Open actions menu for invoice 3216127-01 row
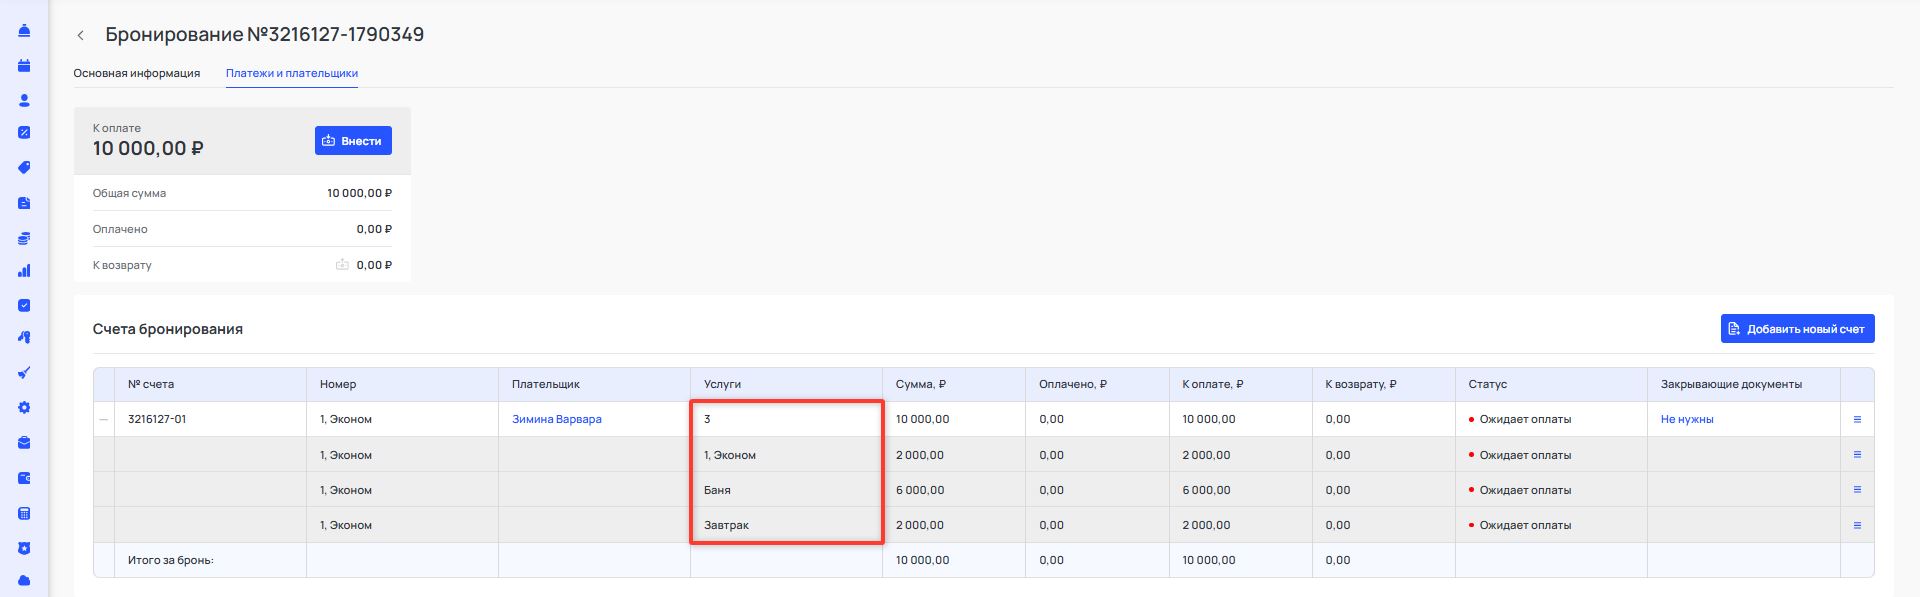Viewport: 1920px width, 597px height. [x=1857, y=420]
